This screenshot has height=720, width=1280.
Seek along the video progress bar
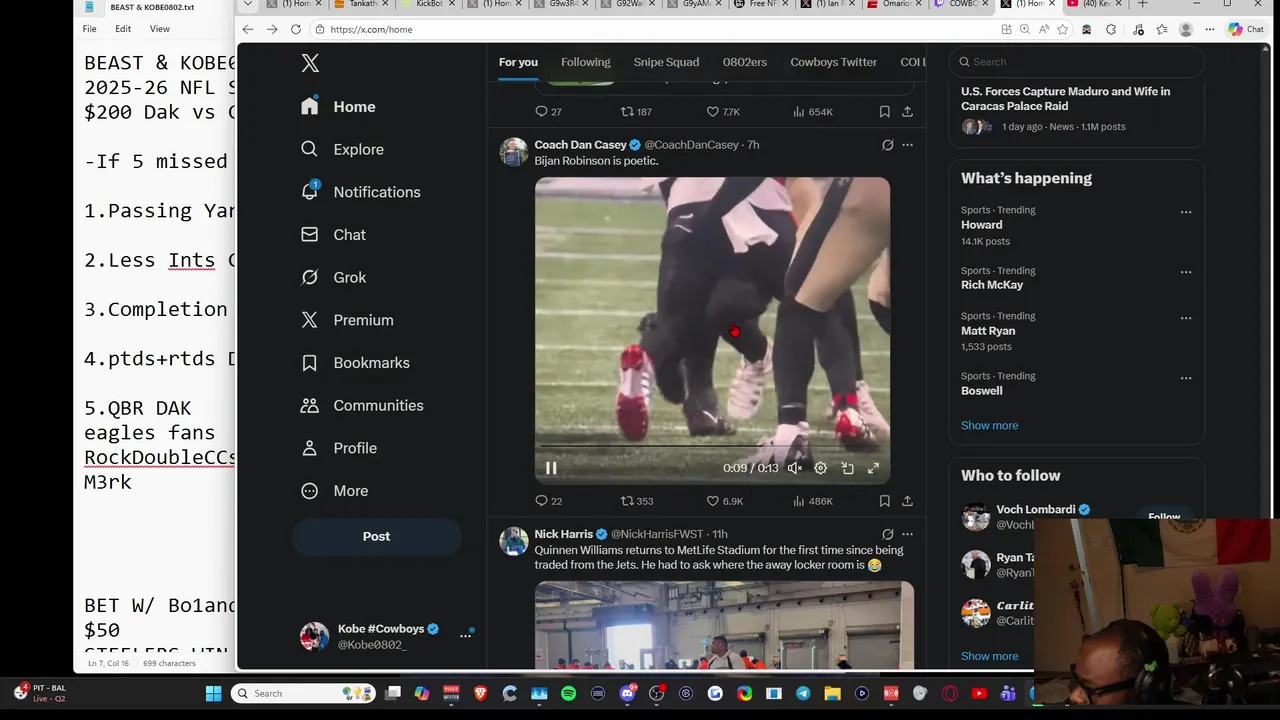(x=712, y=446)
